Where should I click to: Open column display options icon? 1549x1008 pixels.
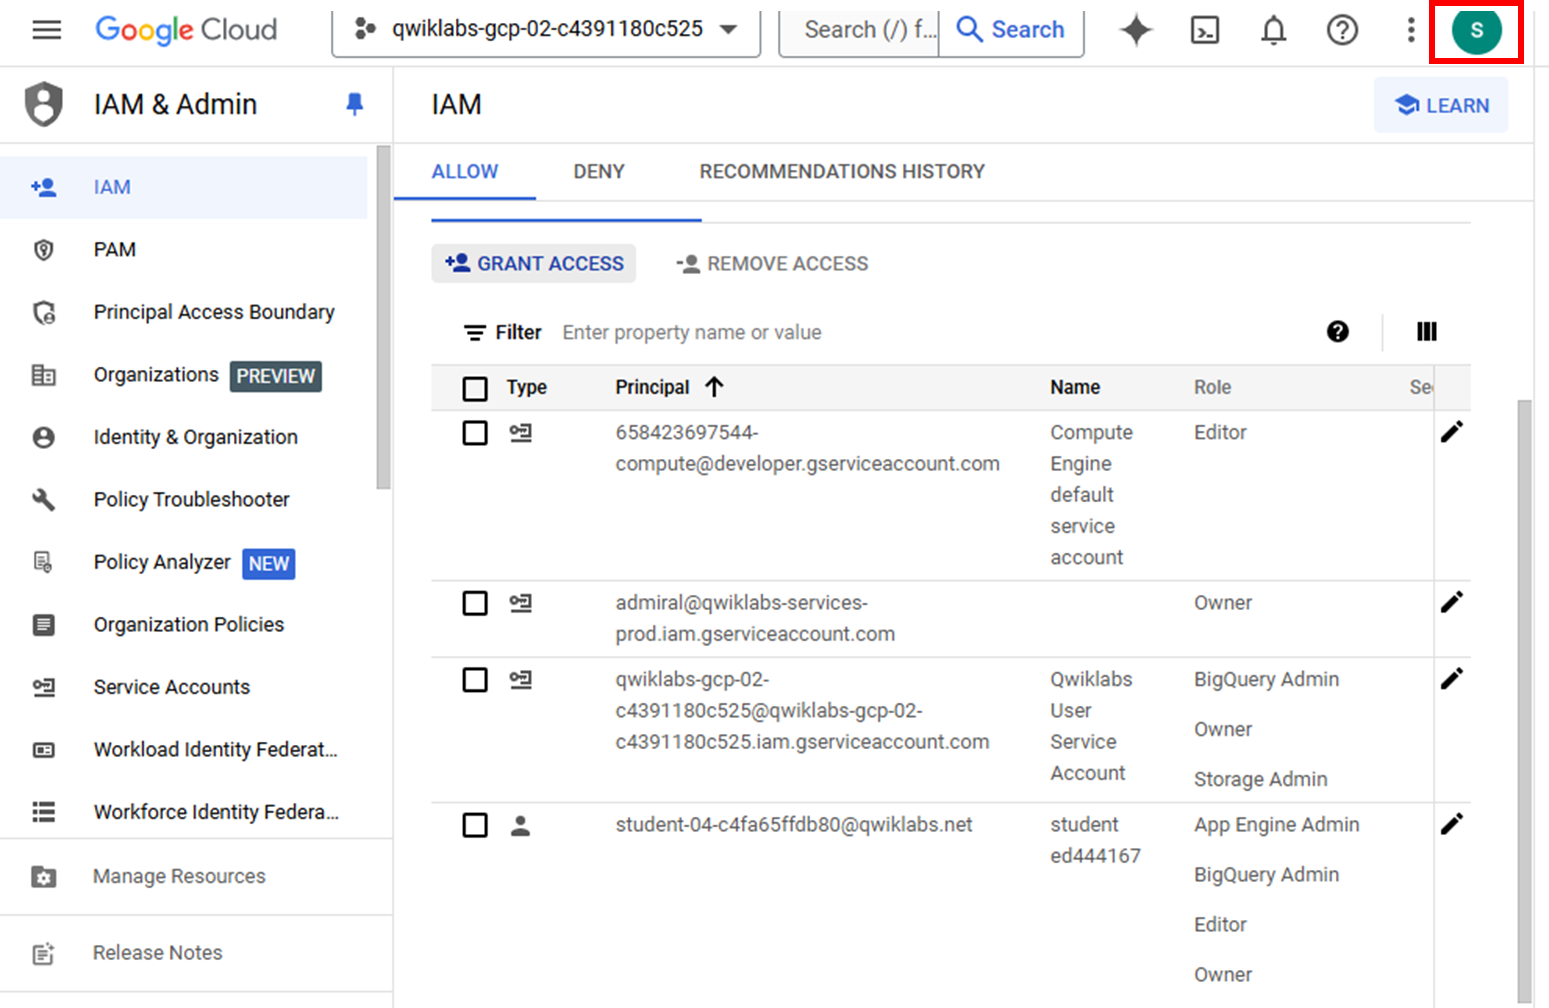coord(1427,332)
